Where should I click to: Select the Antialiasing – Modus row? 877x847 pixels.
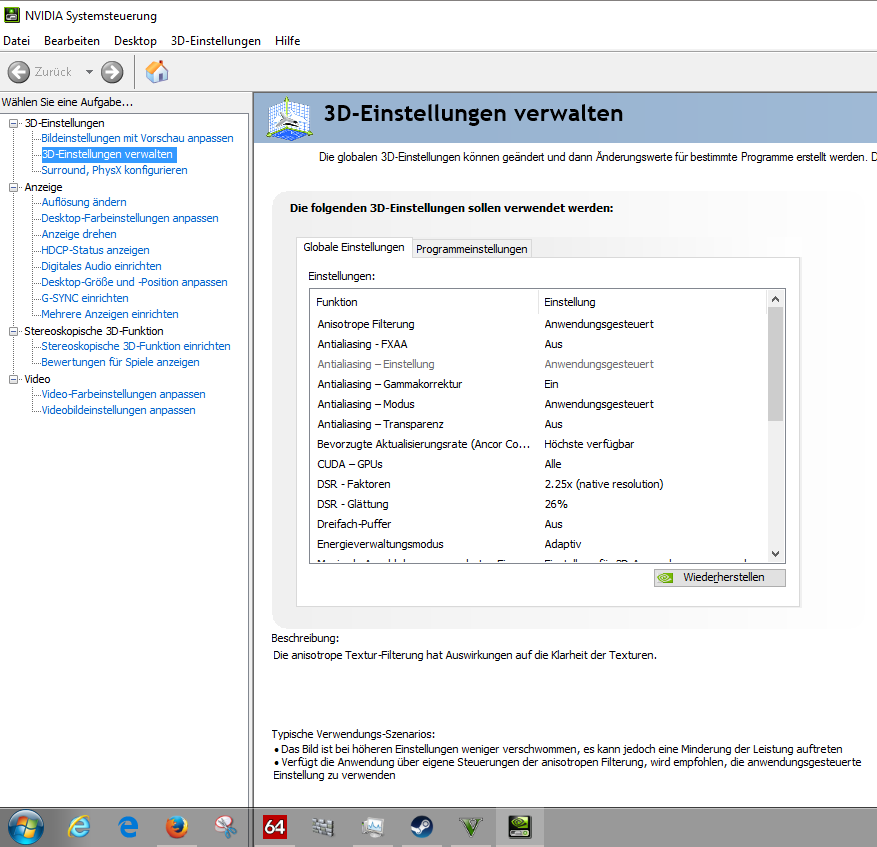(538, 404)
